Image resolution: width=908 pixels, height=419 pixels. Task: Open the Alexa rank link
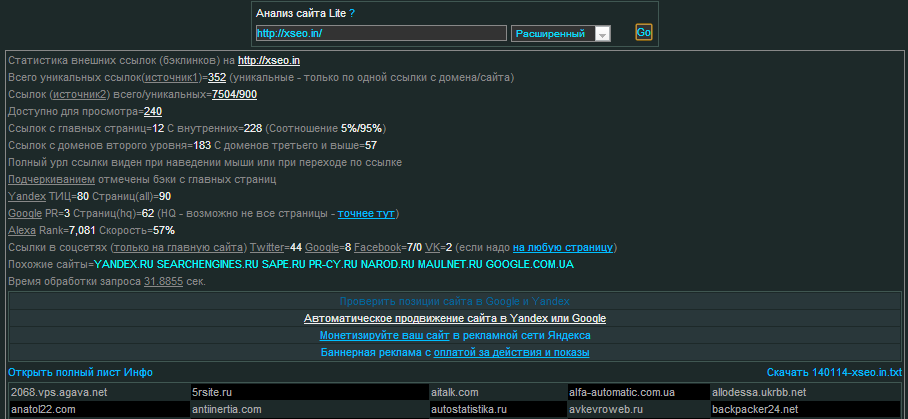point(22,230)
